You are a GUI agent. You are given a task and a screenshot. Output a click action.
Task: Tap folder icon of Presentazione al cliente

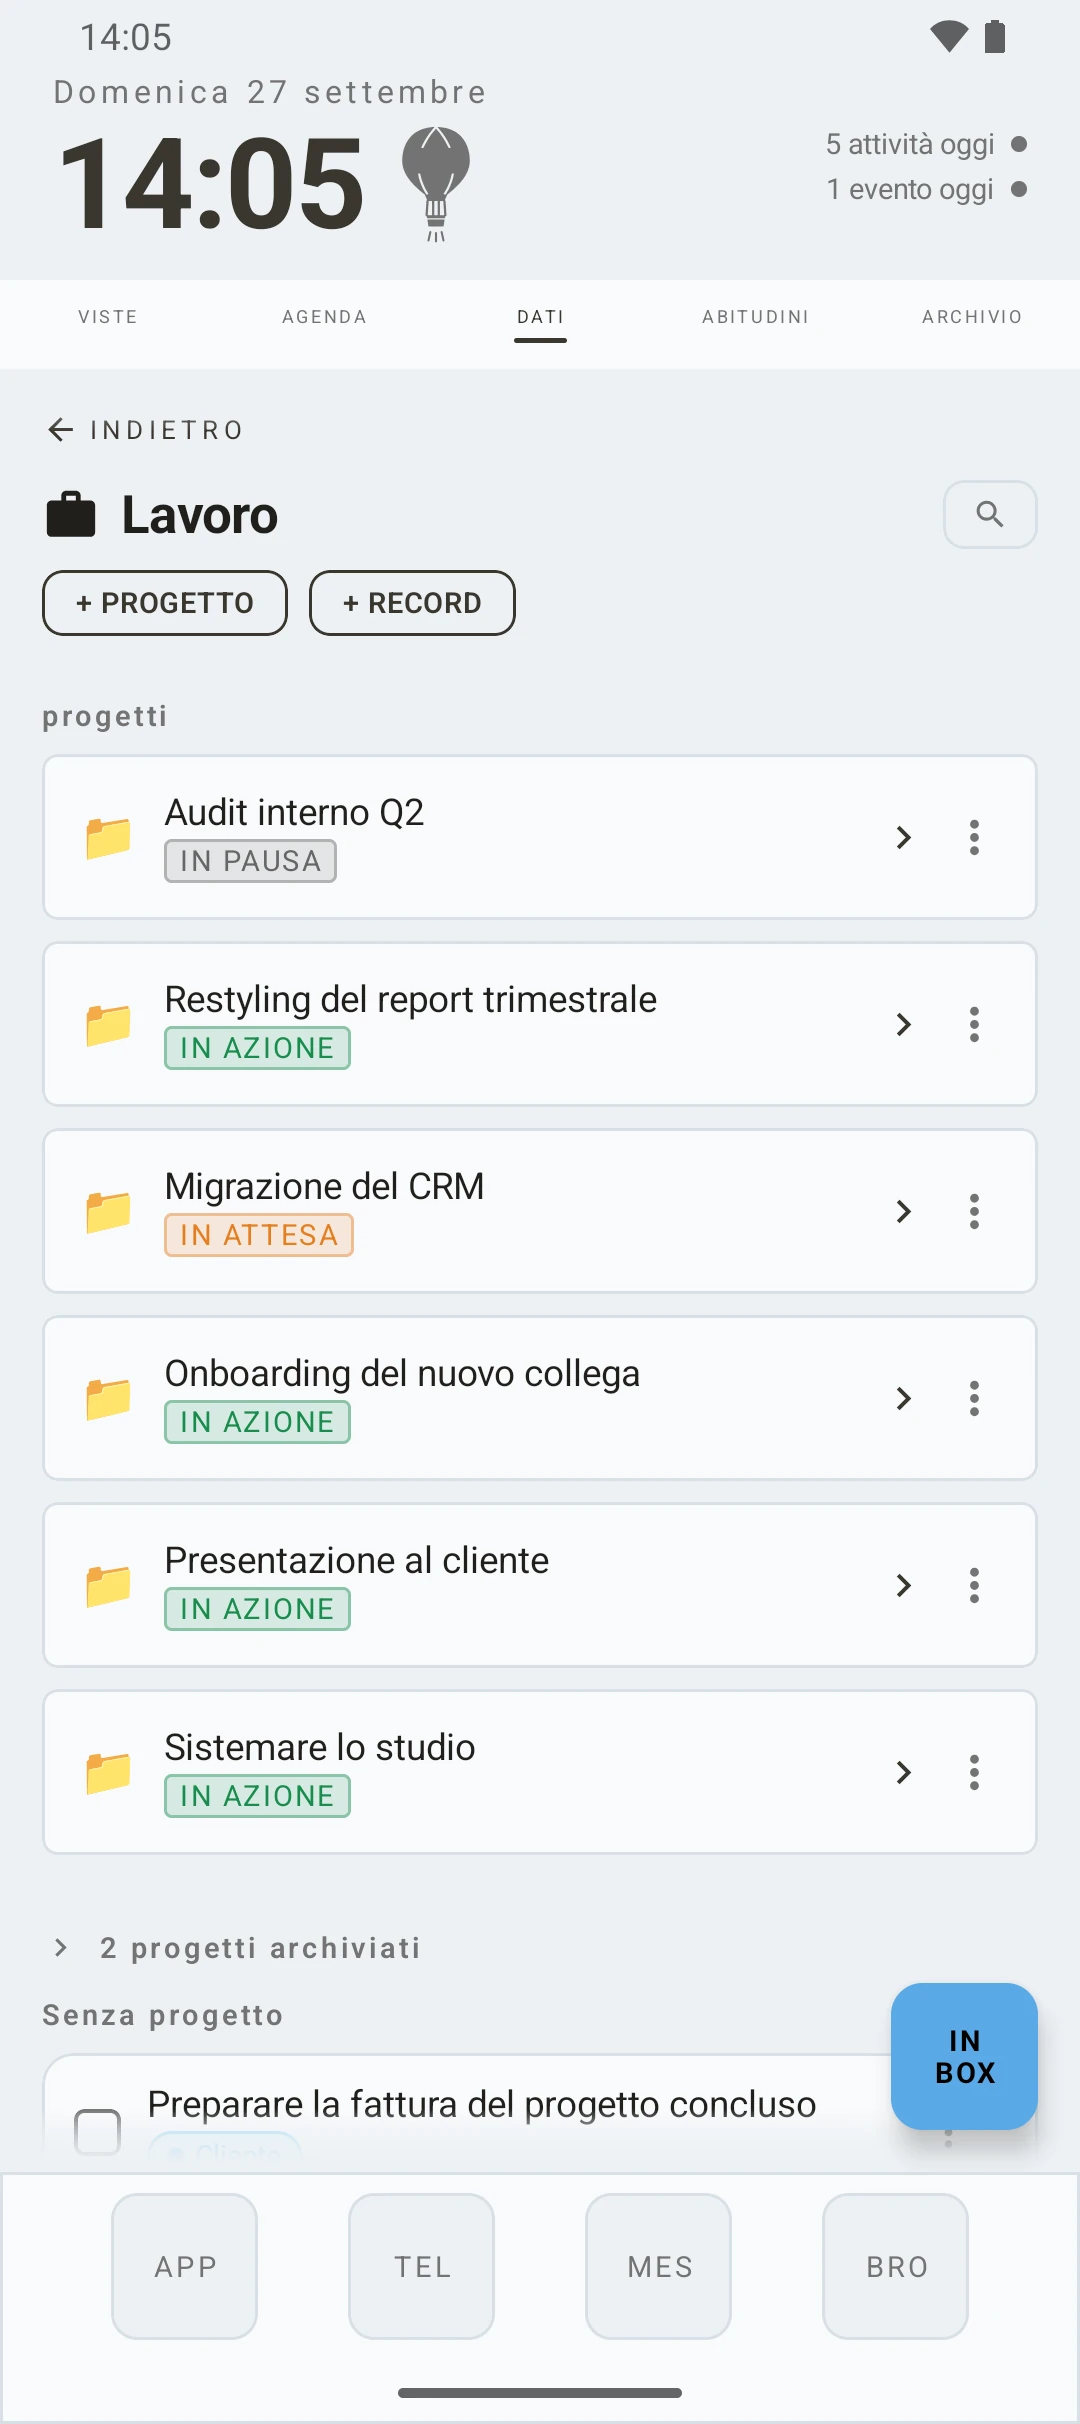pos(108,1585)
